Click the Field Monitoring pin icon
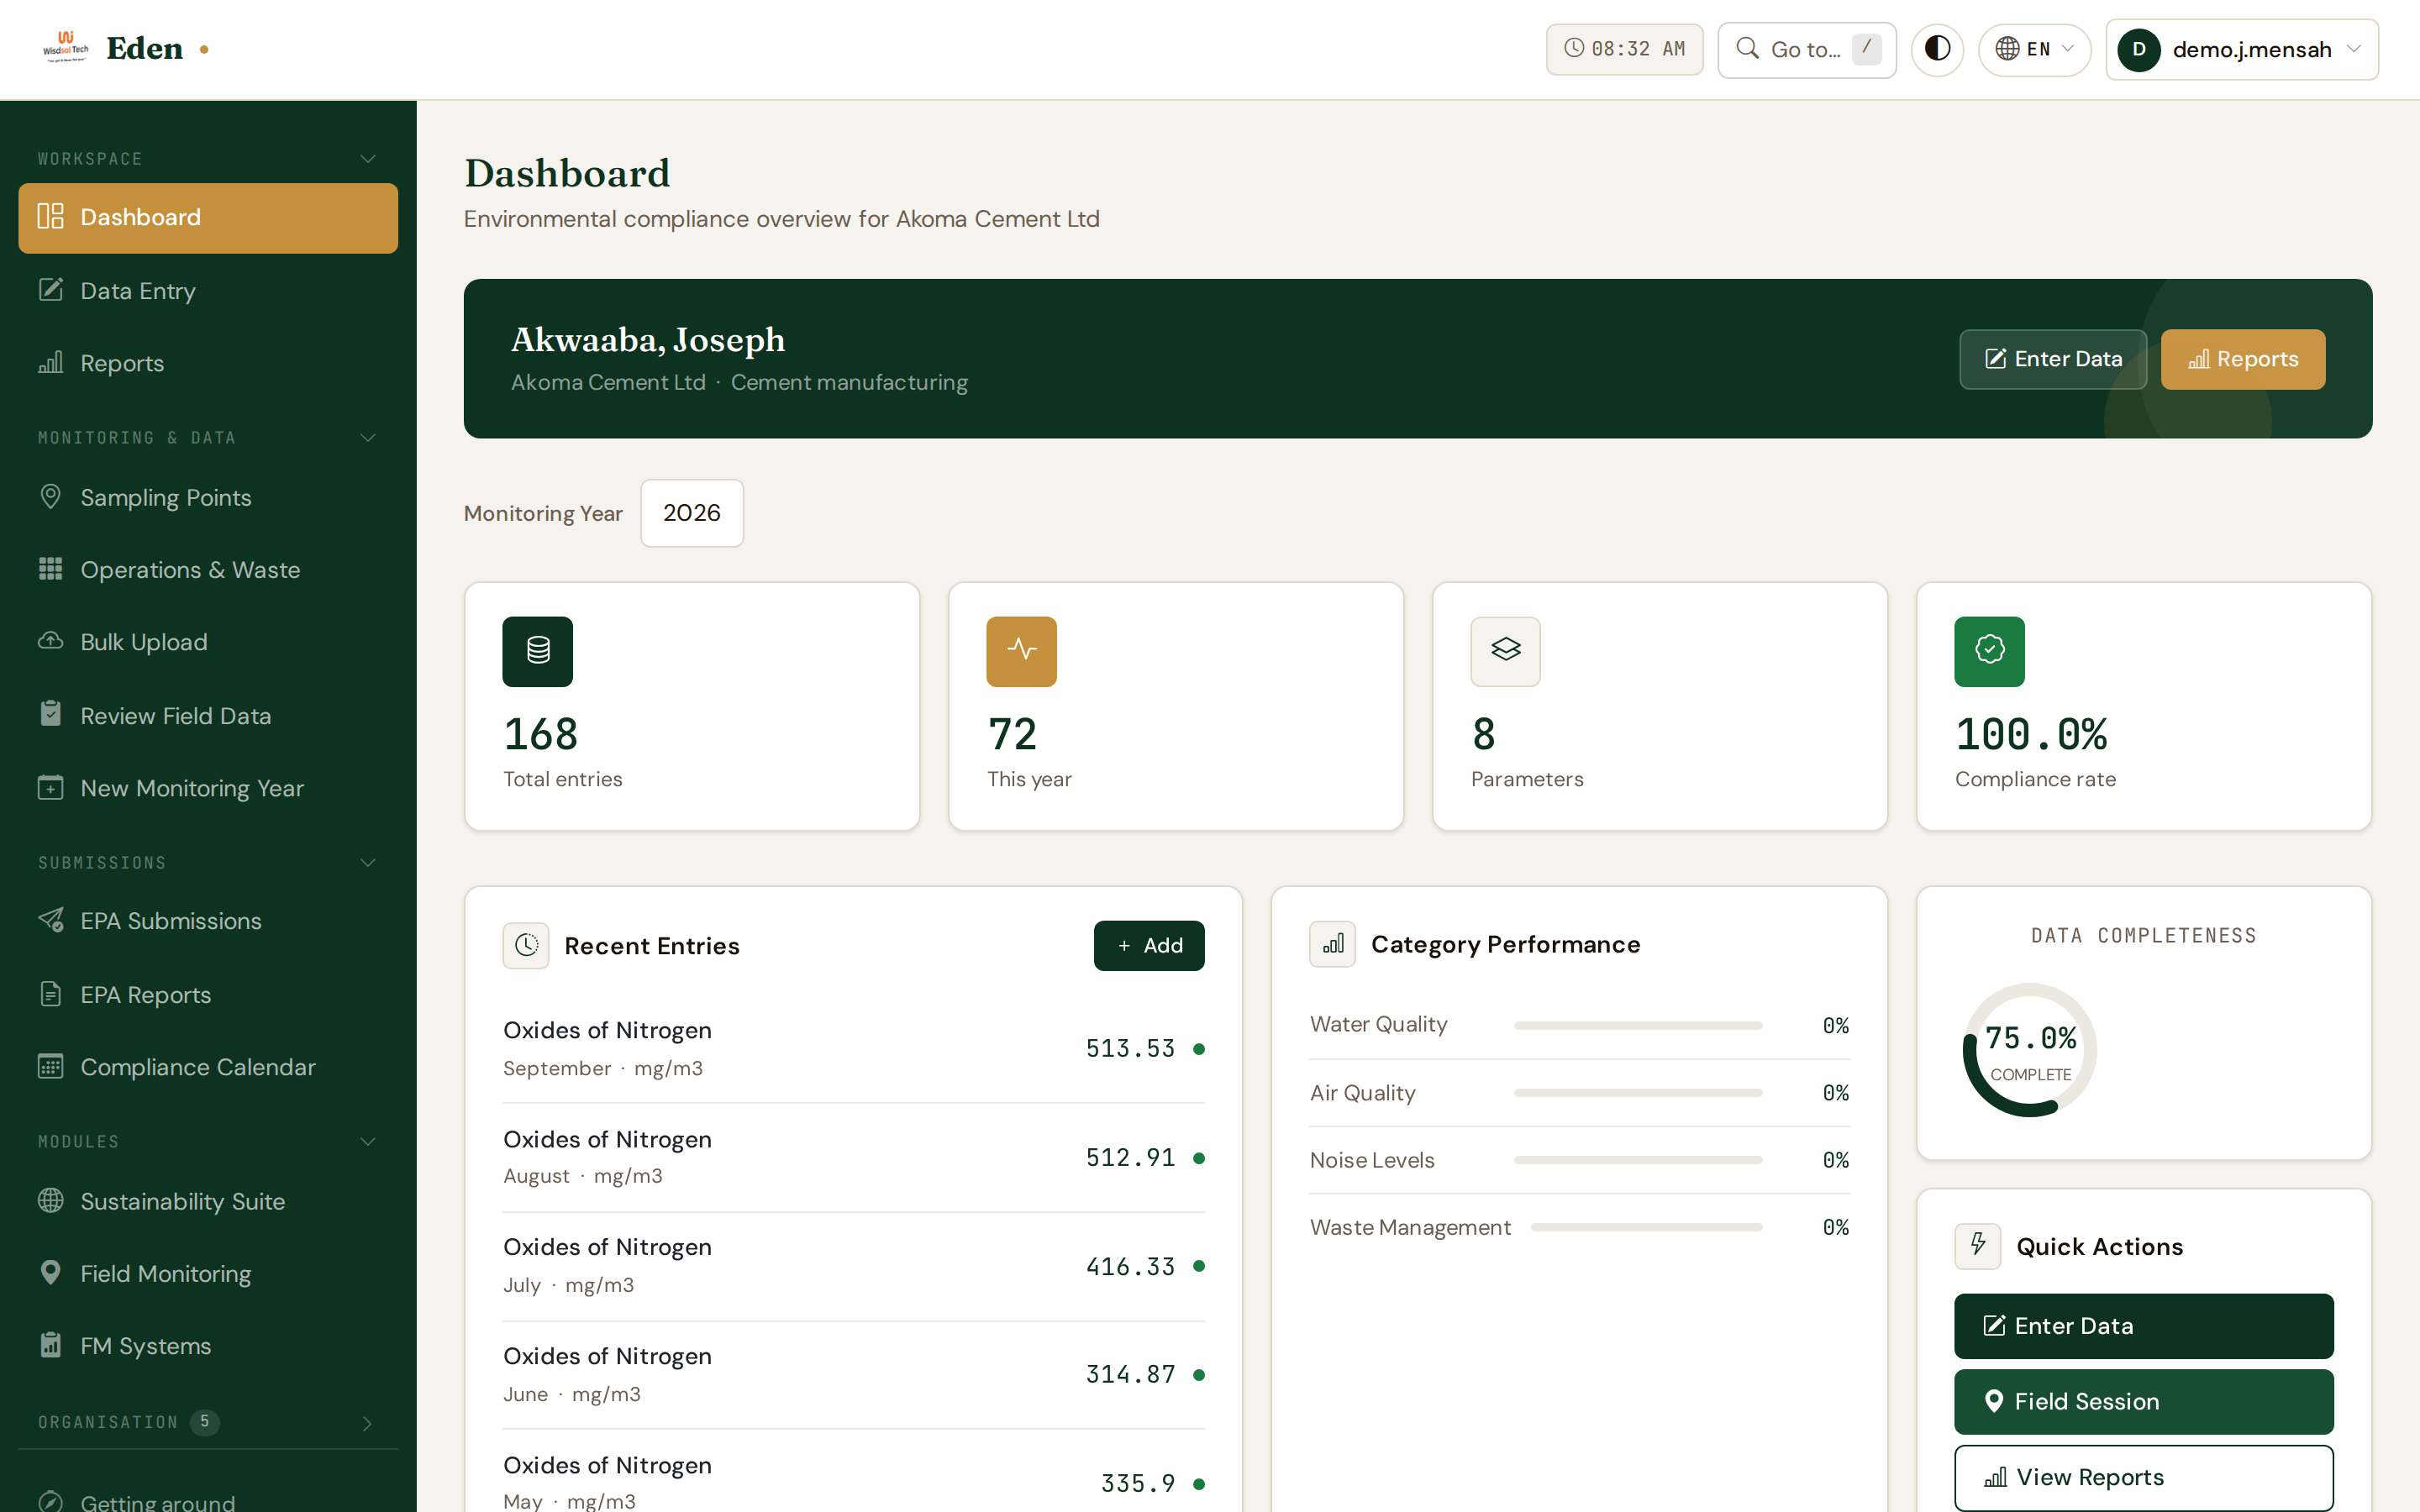This screenshot has width=2420, height=1512. 50,1273
